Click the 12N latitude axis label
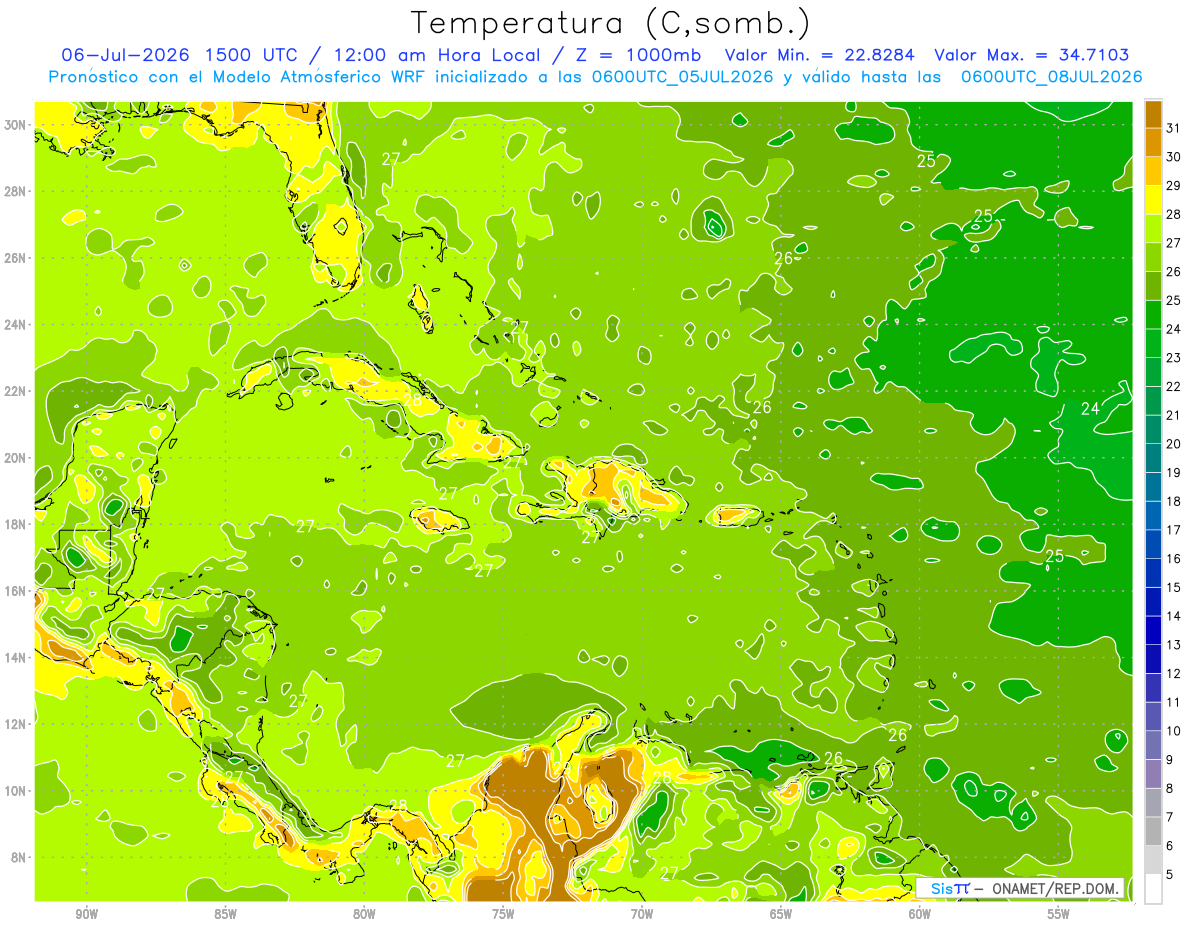The width and height of the screenshot is (1200, 927). click(16, 724)
